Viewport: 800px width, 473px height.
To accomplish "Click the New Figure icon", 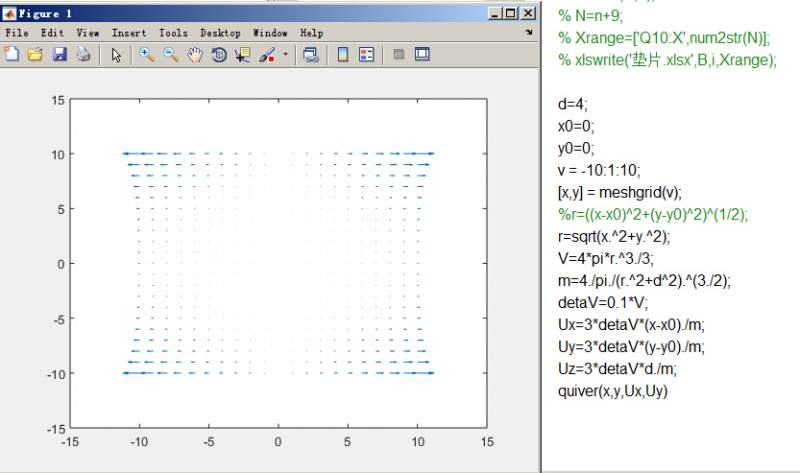I will click(11, 54).
